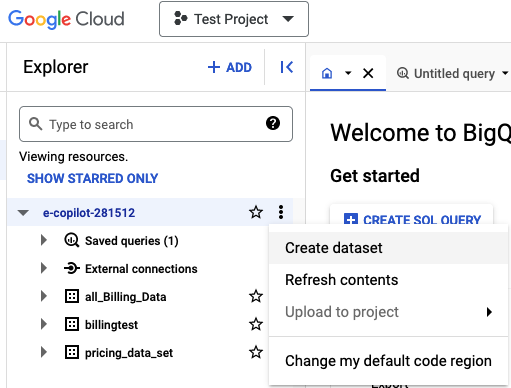The image size is (511, 388).
Task: Click the Google Cloud logo
Action: click(66, 19)
